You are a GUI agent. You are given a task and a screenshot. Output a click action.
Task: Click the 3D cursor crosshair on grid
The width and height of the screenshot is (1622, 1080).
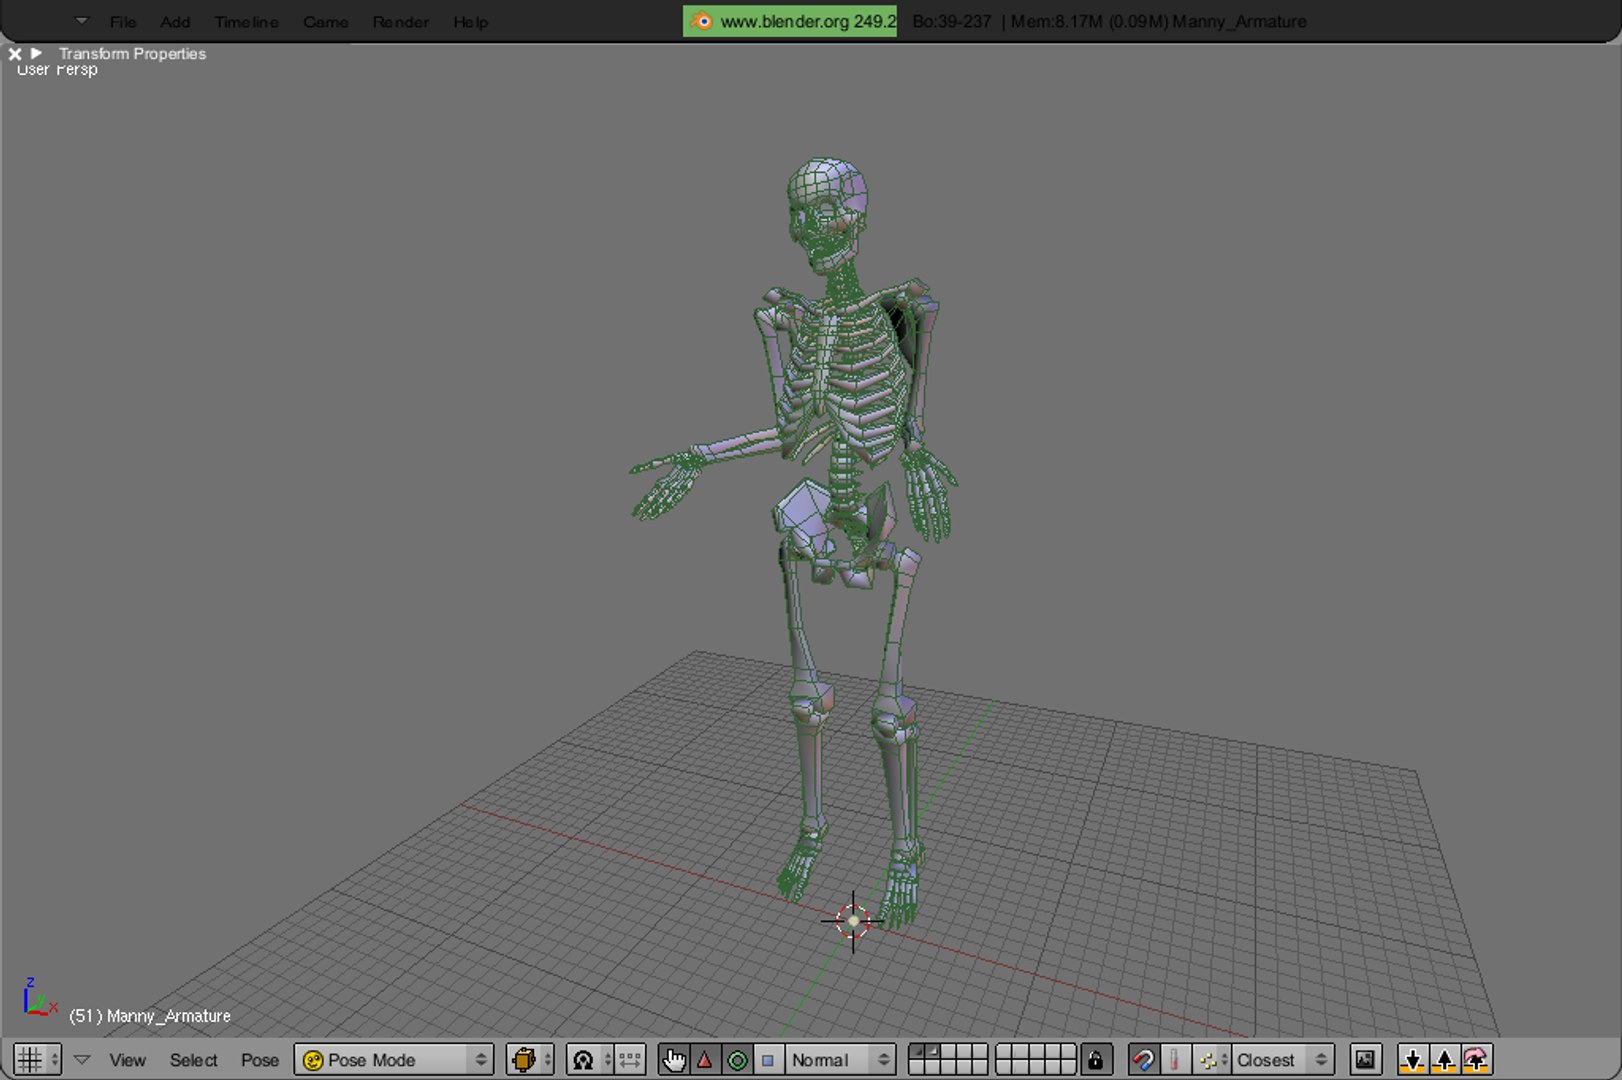pyautogui.click(x=853, y=920)
